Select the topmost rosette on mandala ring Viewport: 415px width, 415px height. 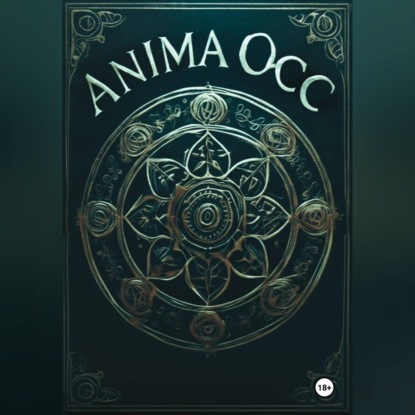coord(206,107)
